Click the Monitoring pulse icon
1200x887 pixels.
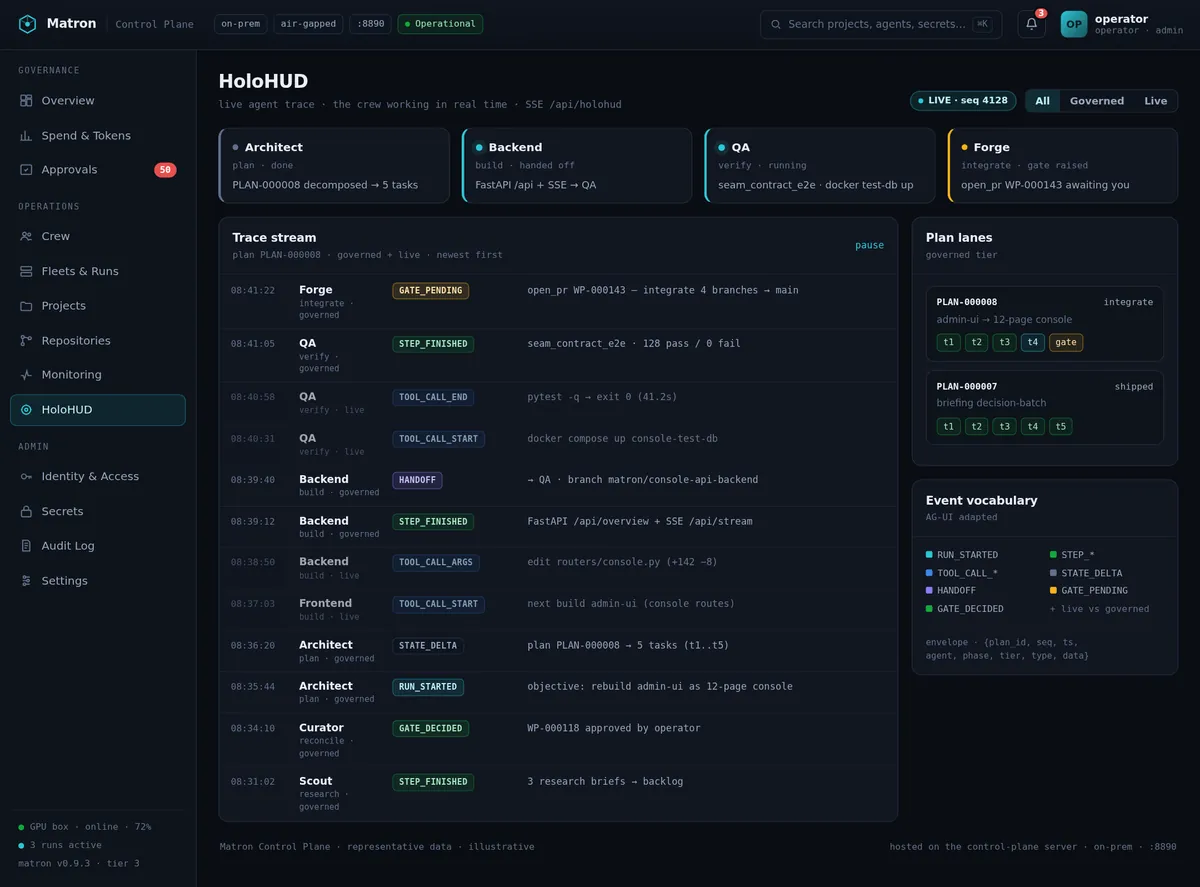[26, 375]
